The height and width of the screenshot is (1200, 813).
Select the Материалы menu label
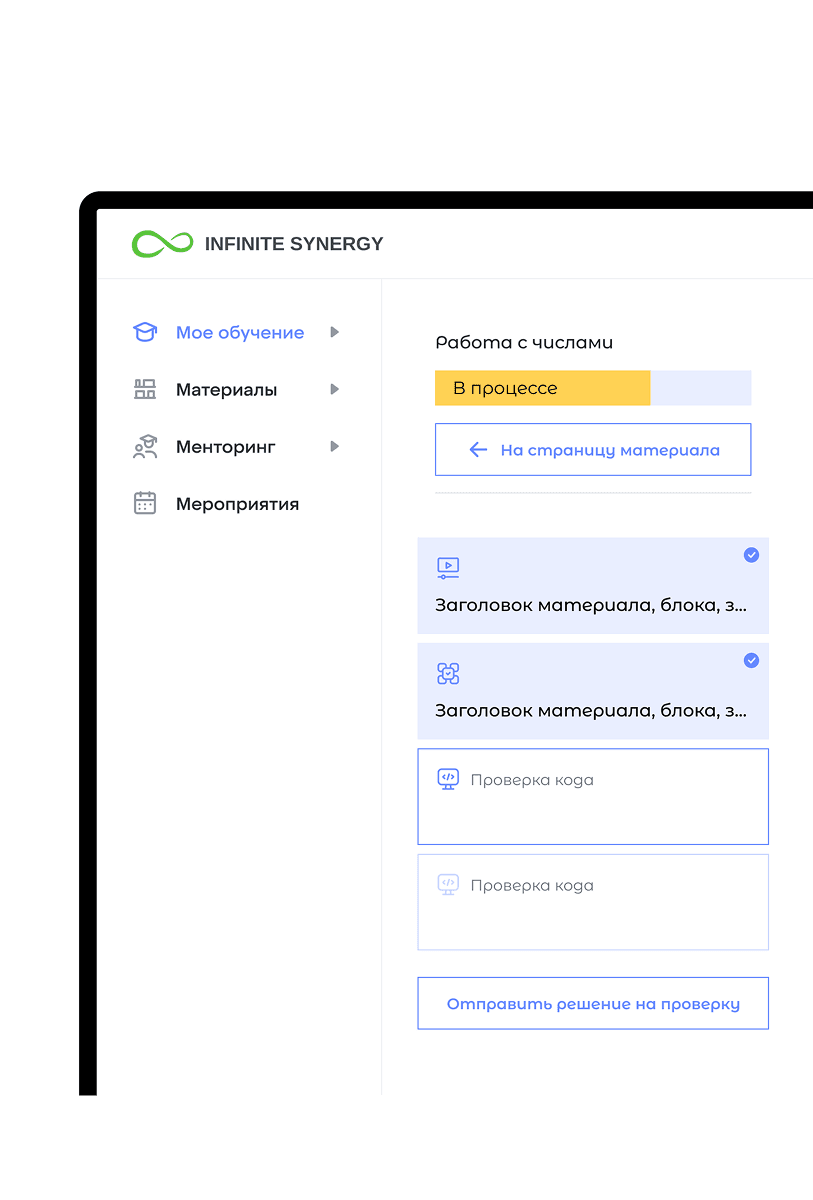point(226,390)
